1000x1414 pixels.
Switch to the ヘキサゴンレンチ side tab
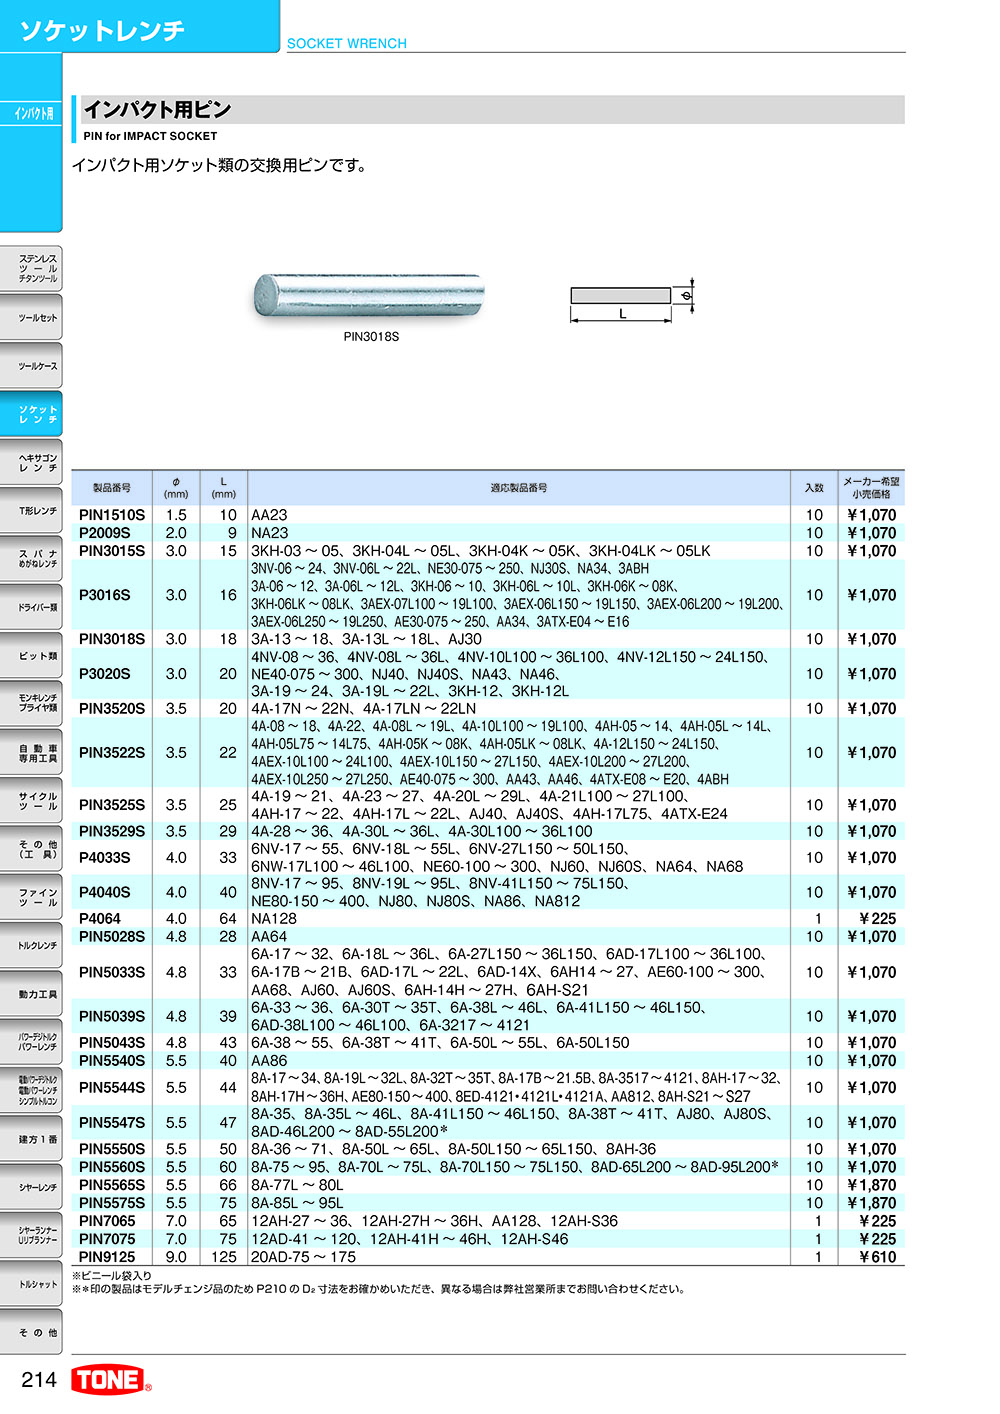(x=32, y=462)
